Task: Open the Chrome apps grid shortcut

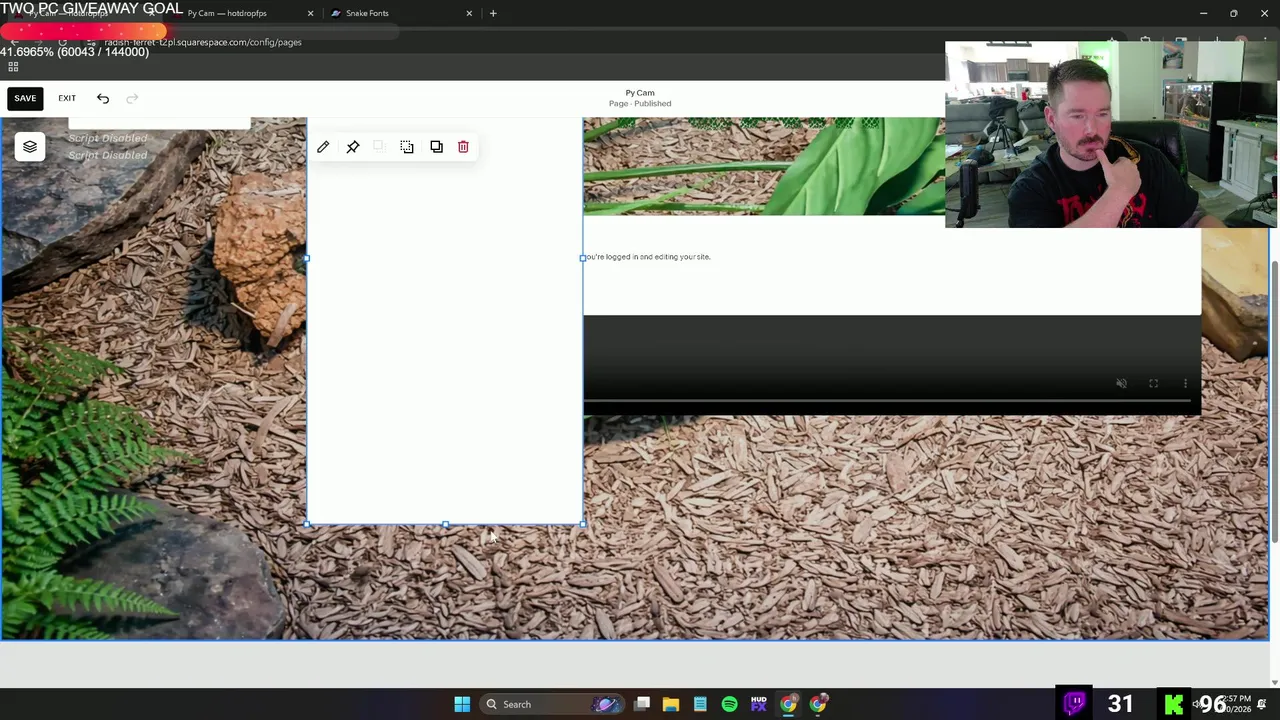Action: pyautogui.click(x=13, y=67)
